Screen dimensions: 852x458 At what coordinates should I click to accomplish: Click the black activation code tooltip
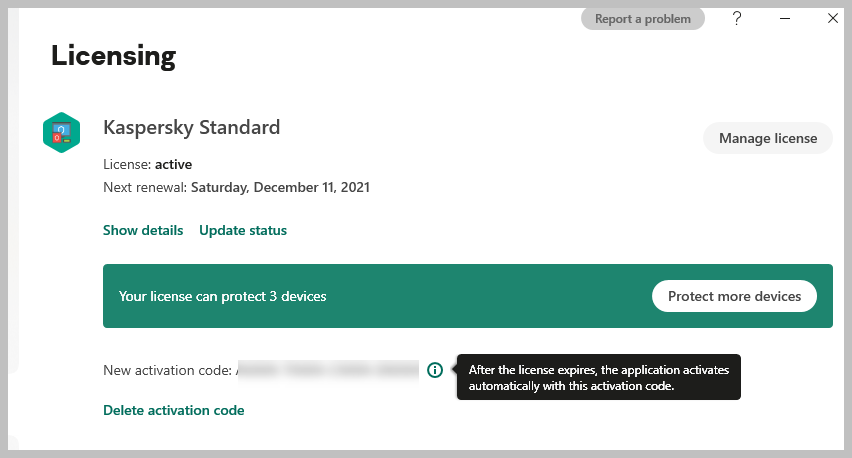599,377
